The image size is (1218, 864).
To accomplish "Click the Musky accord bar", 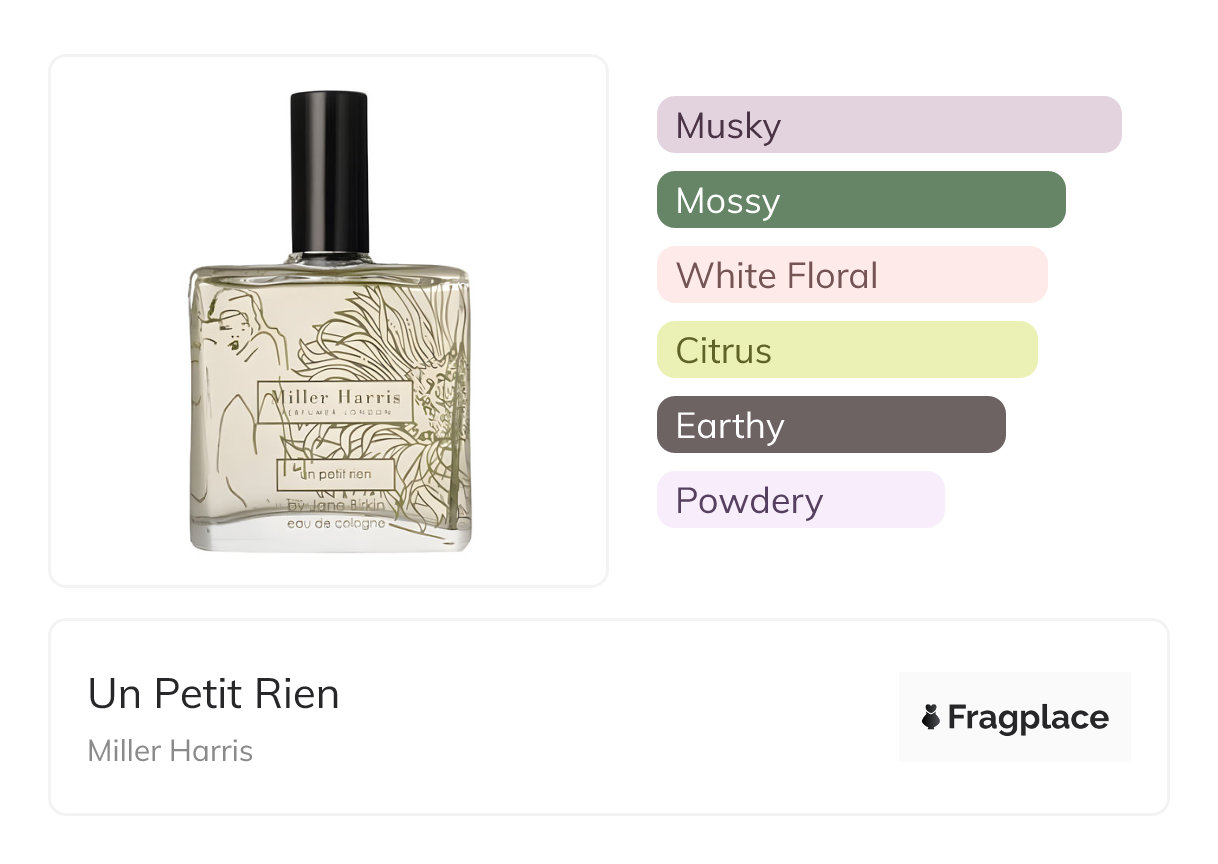I will [x=889, y=125].
